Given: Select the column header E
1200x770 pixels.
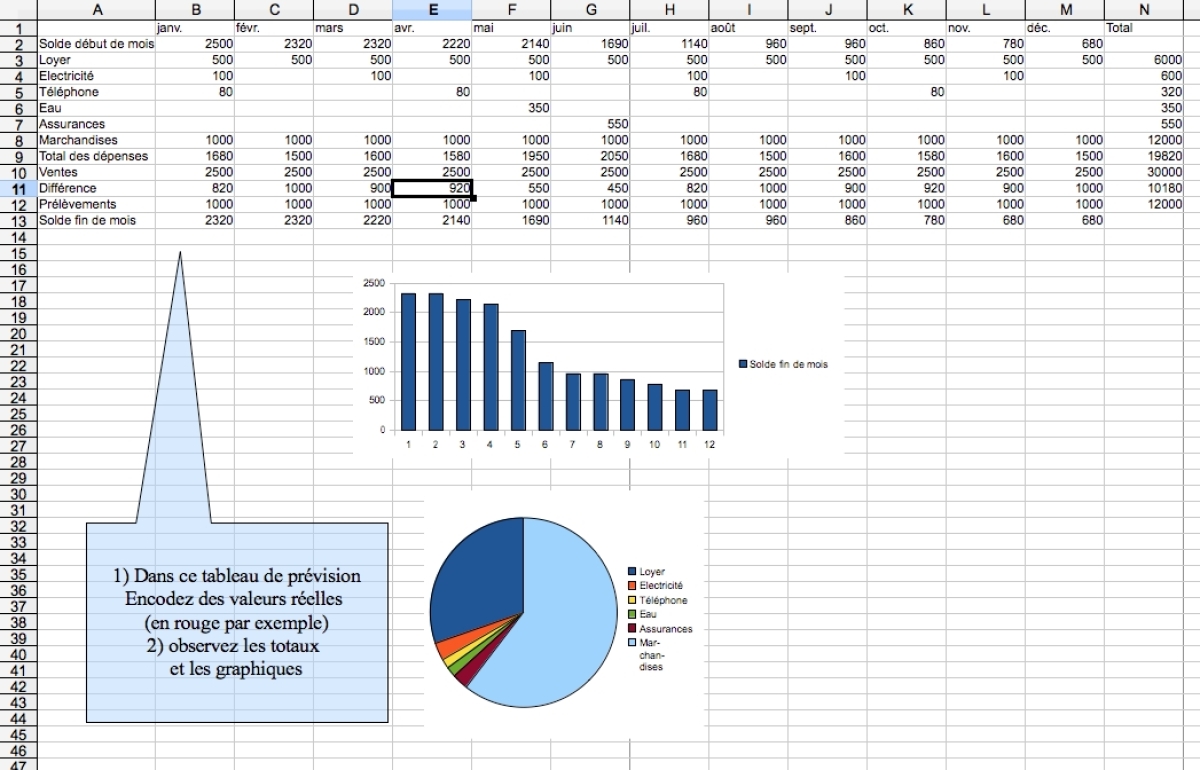Looking at the screenshot, I should 433,10.
